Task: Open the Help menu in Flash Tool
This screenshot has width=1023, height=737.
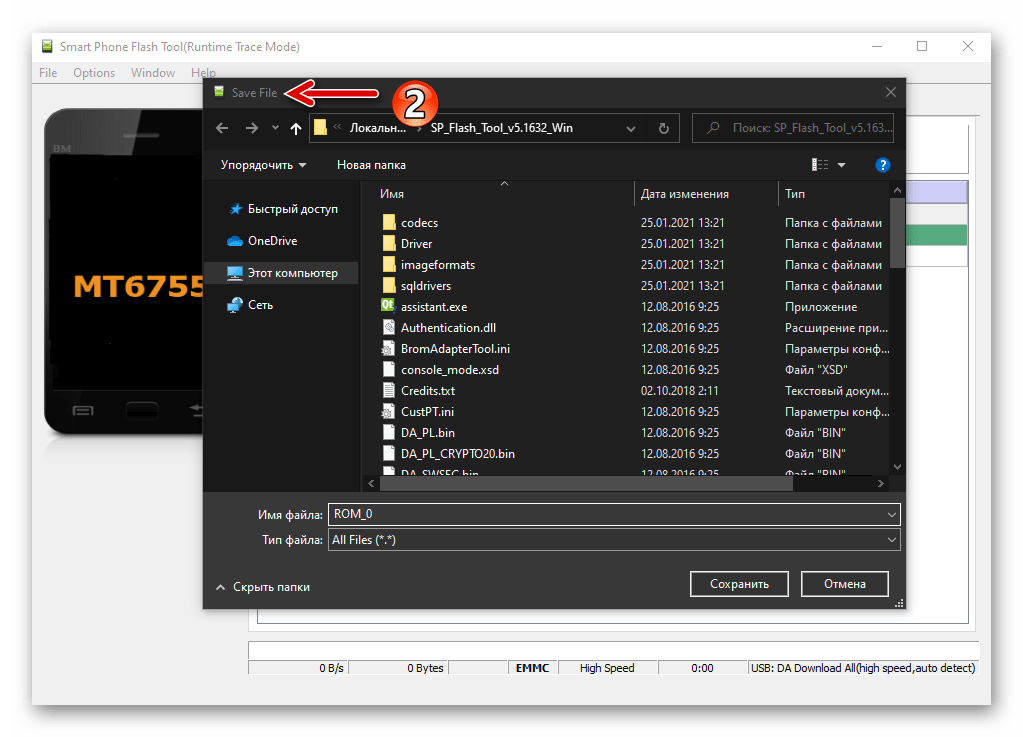Action: [203, 72]
